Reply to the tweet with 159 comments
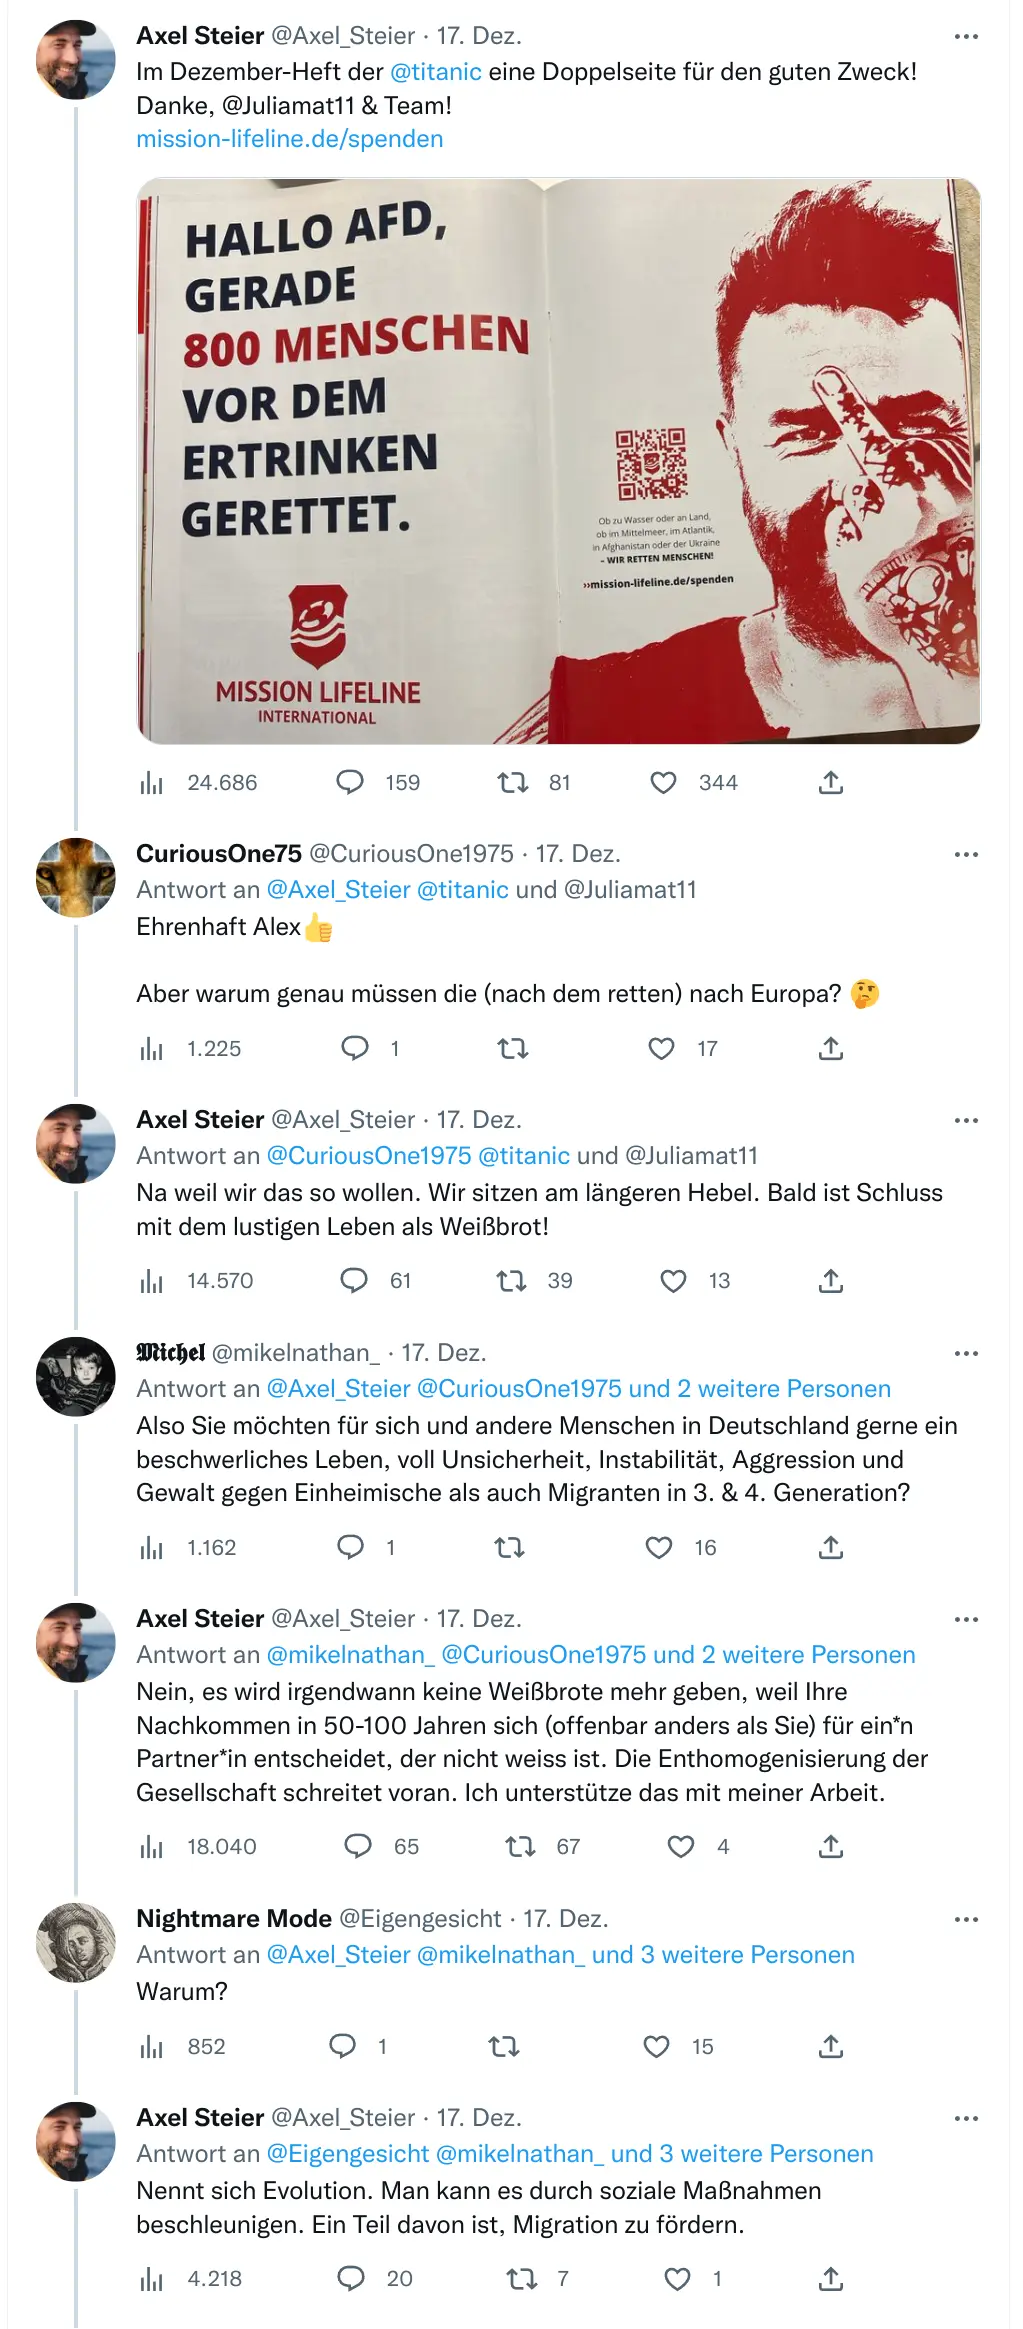This screenshot has height=2329, width=1023. [350, 783]
